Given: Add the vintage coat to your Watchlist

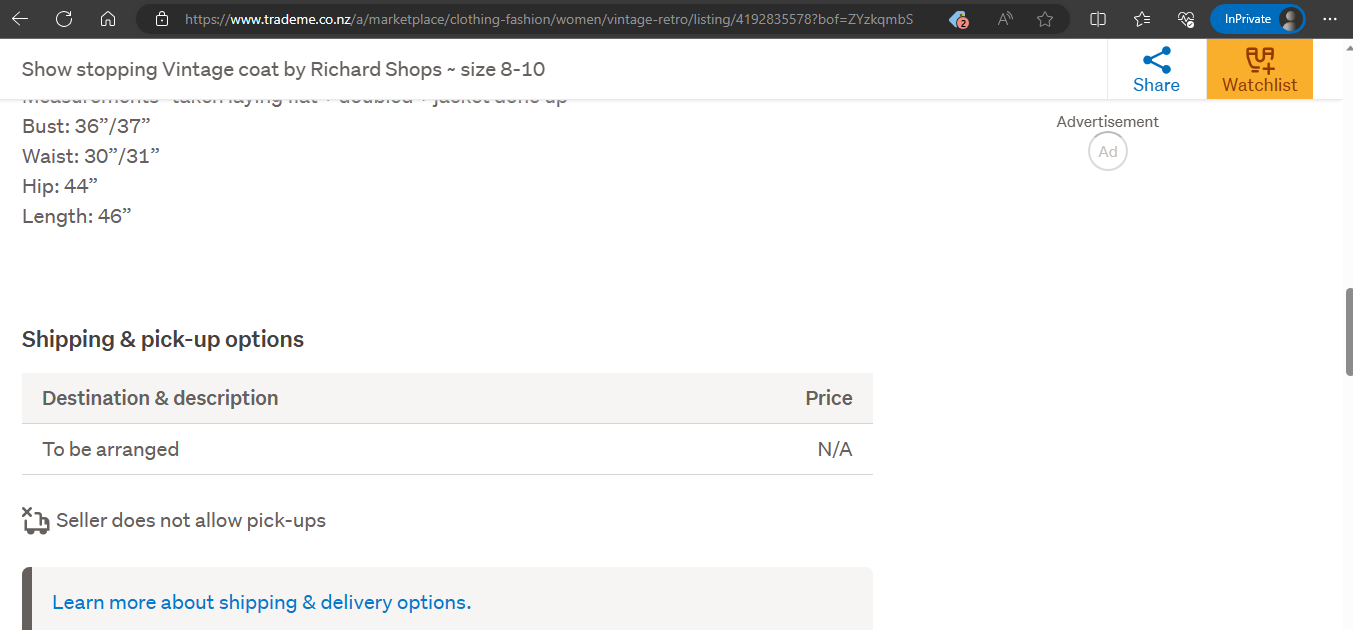Looking at the screenshot, I should tap(1259, 69).
